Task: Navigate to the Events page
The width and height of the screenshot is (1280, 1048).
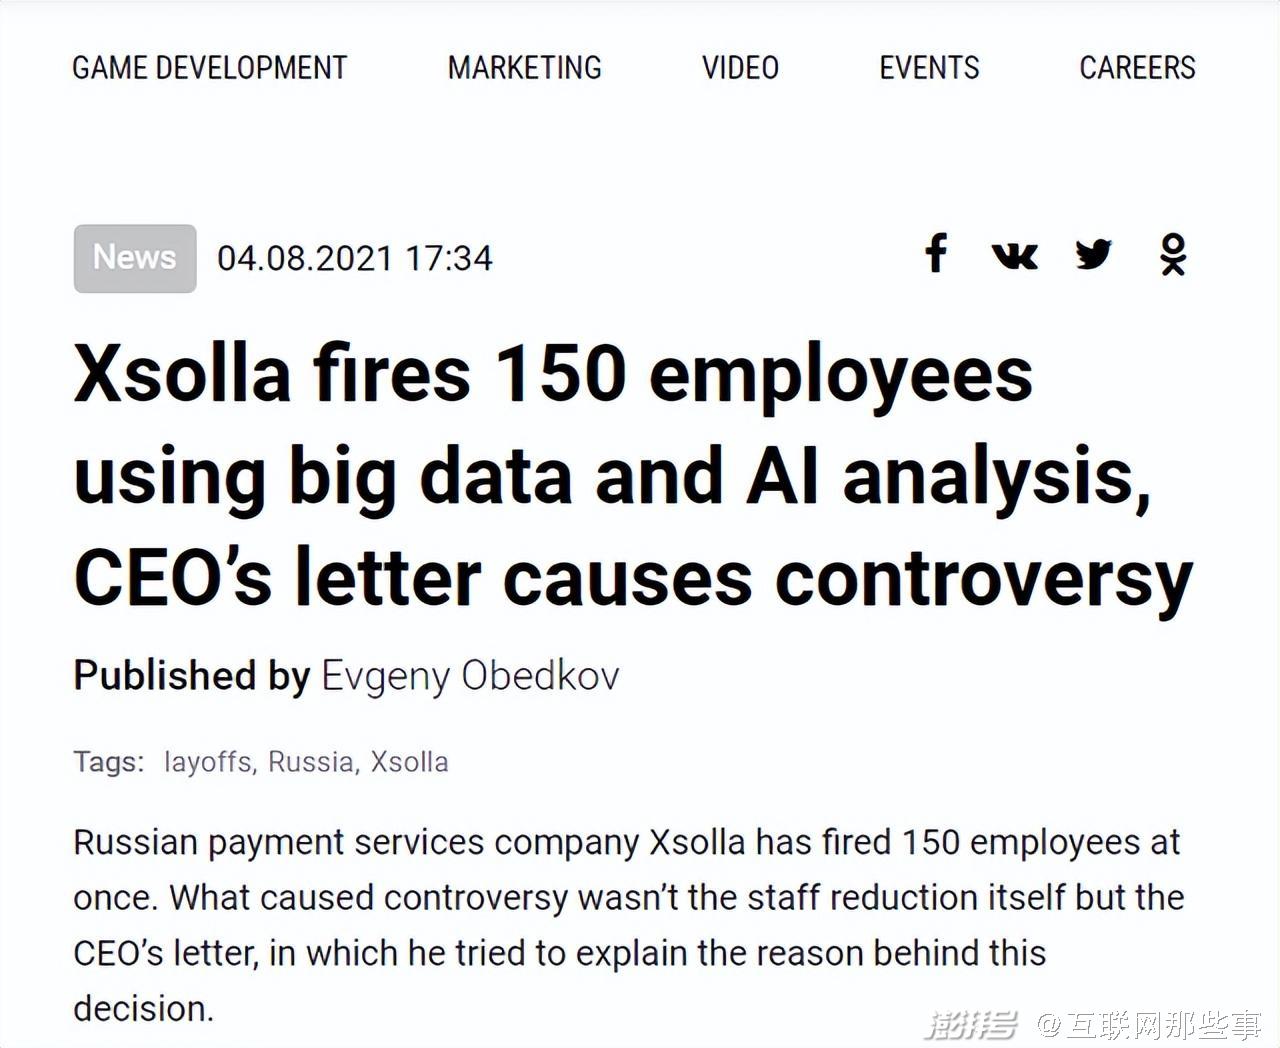Action: [x=929, y=68]
